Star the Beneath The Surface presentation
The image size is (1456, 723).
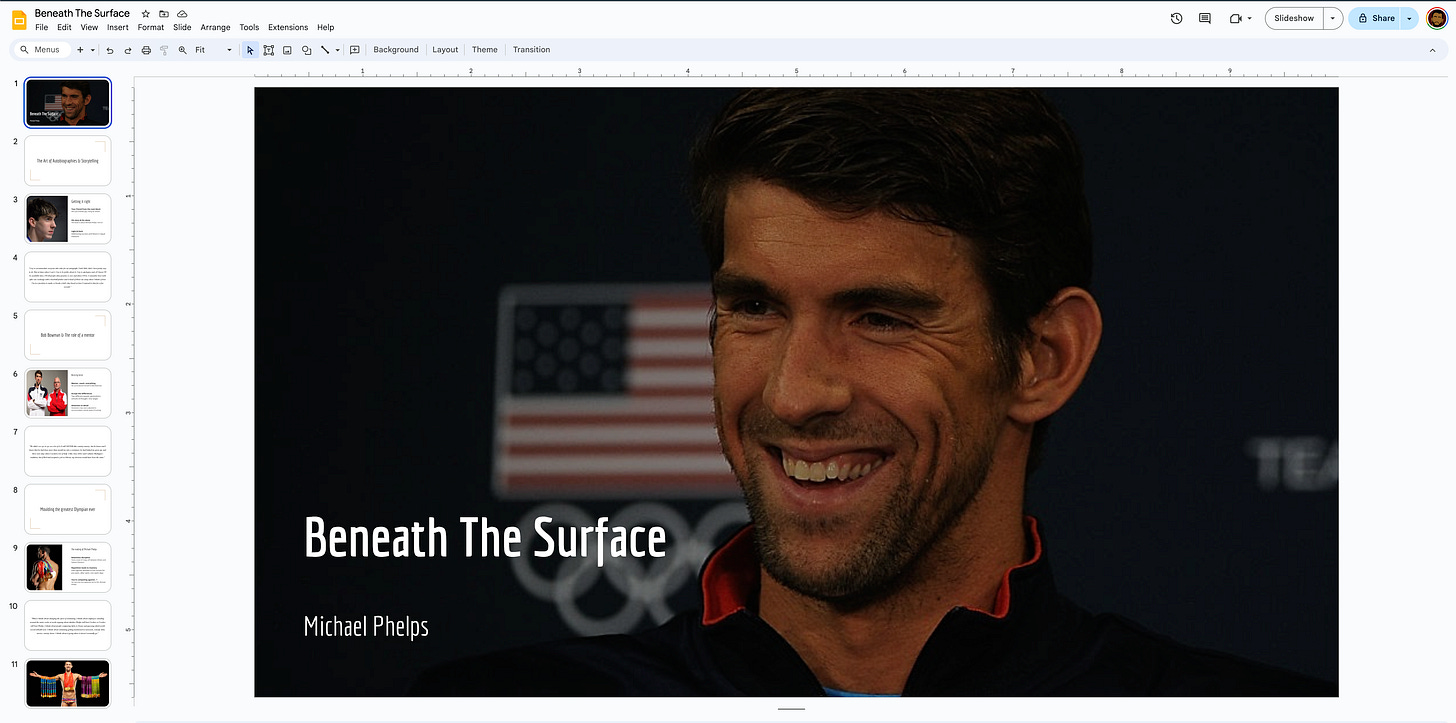[146, 14]
